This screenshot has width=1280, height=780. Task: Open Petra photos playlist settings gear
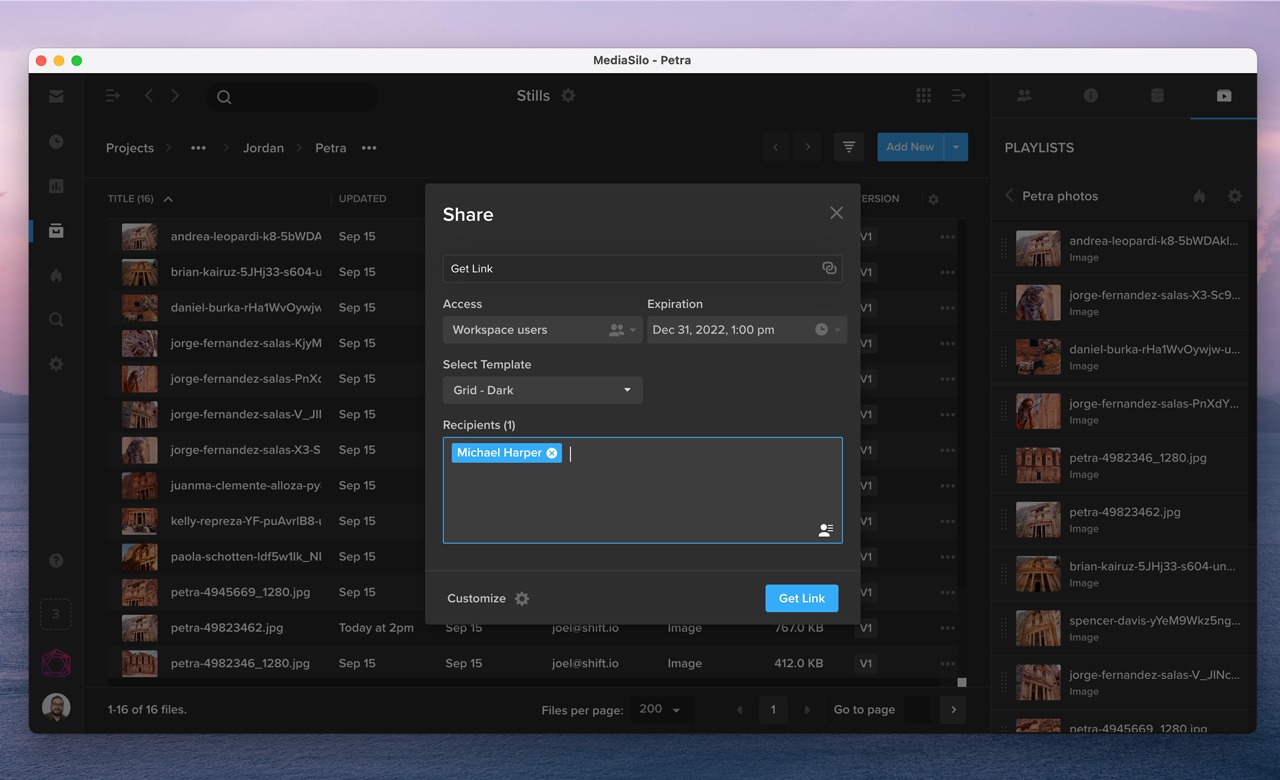click(x=1234, y=196)
